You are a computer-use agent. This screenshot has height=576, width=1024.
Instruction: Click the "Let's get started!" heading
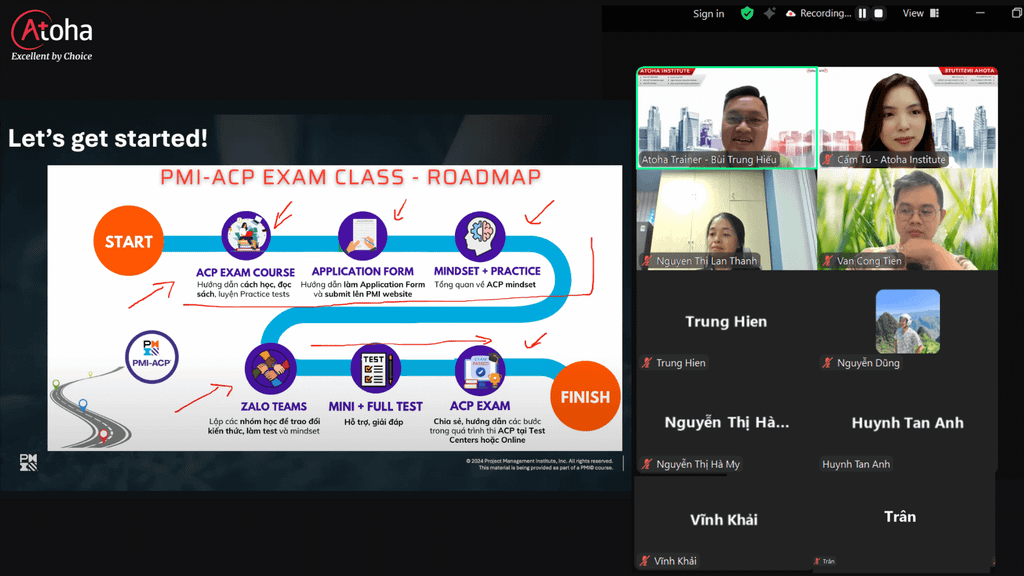coord(108,138)
